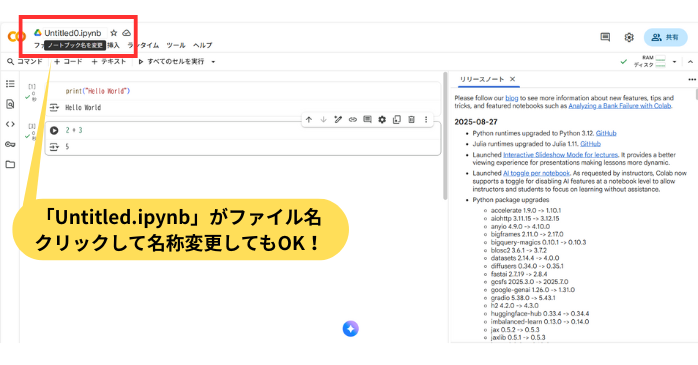Copy cell link with the link icon
The image size is (698, 365).
click(353, 119)
